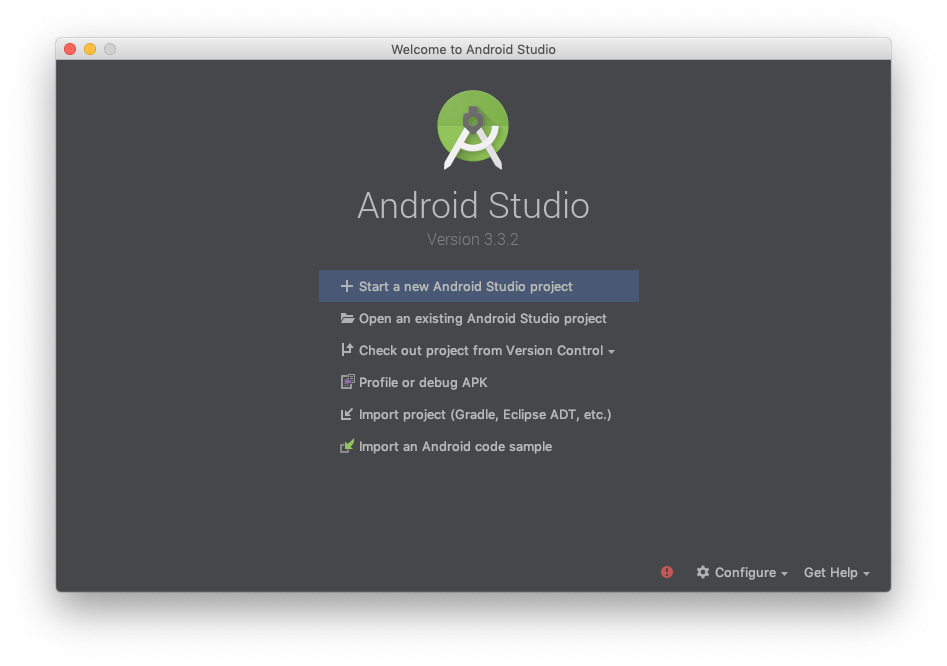Viewport: 947px width, 666px height.
Task: Choose "Import project (Gradle, Eclipse ADT, etc.)" text
Action: tap(484, 414)
